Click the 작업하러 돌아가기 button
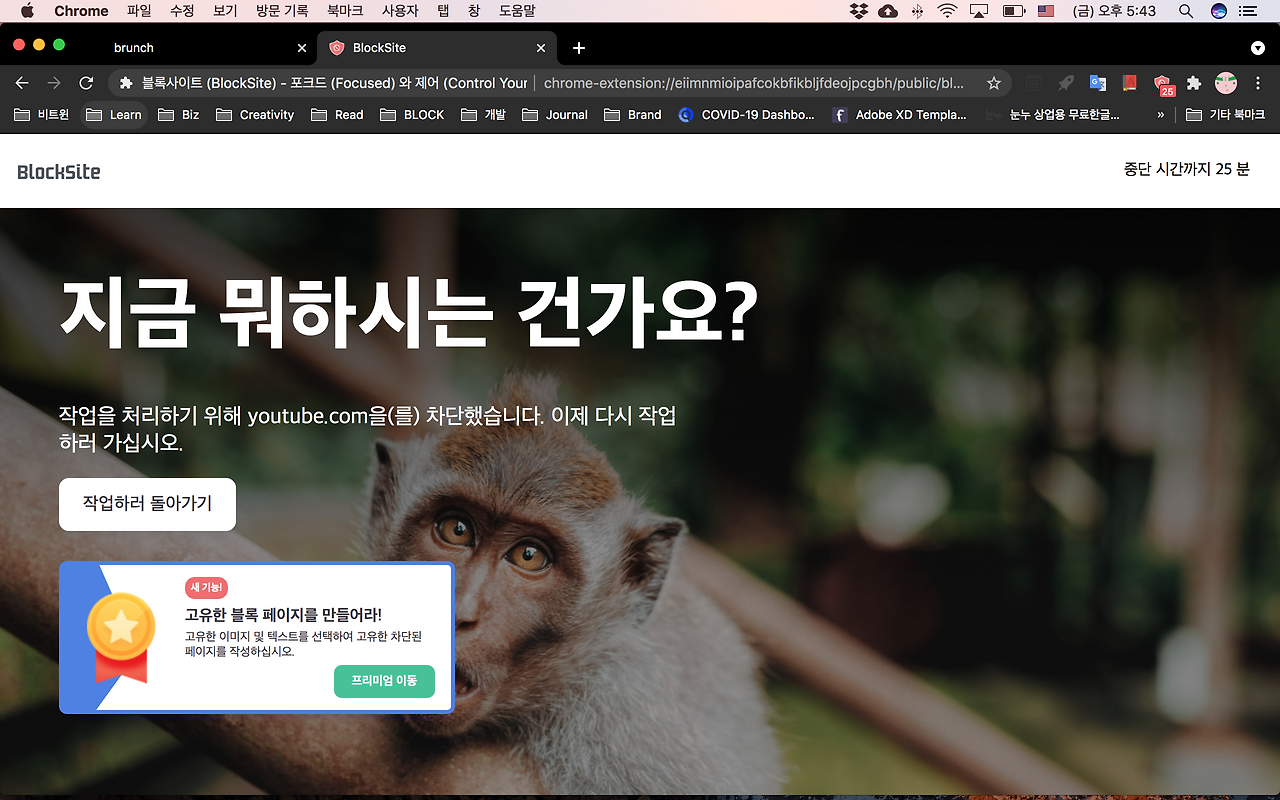The width and height of the screenshot is (1280, 800). [147, 504]
